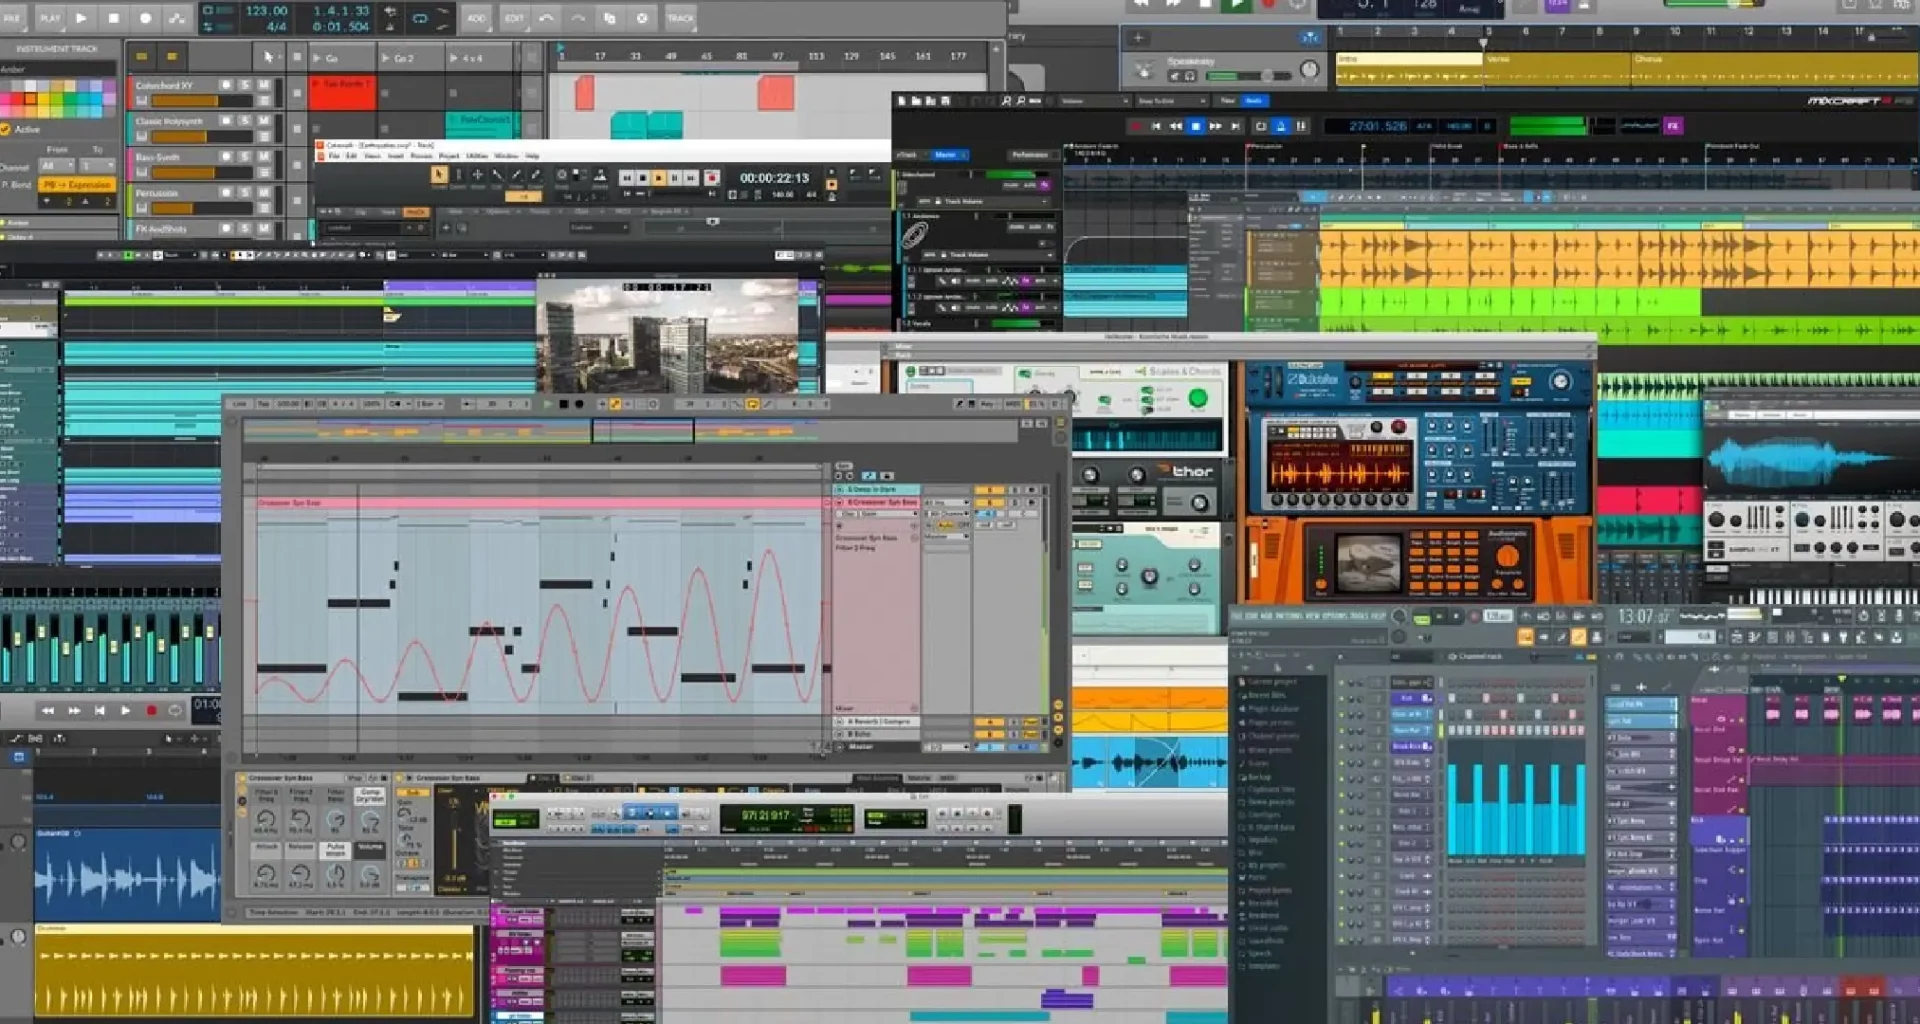This screenshot has width=1920, height=1024.
Task: Click the plus add-track button above Speakeasy
Action: [1138, 38]
